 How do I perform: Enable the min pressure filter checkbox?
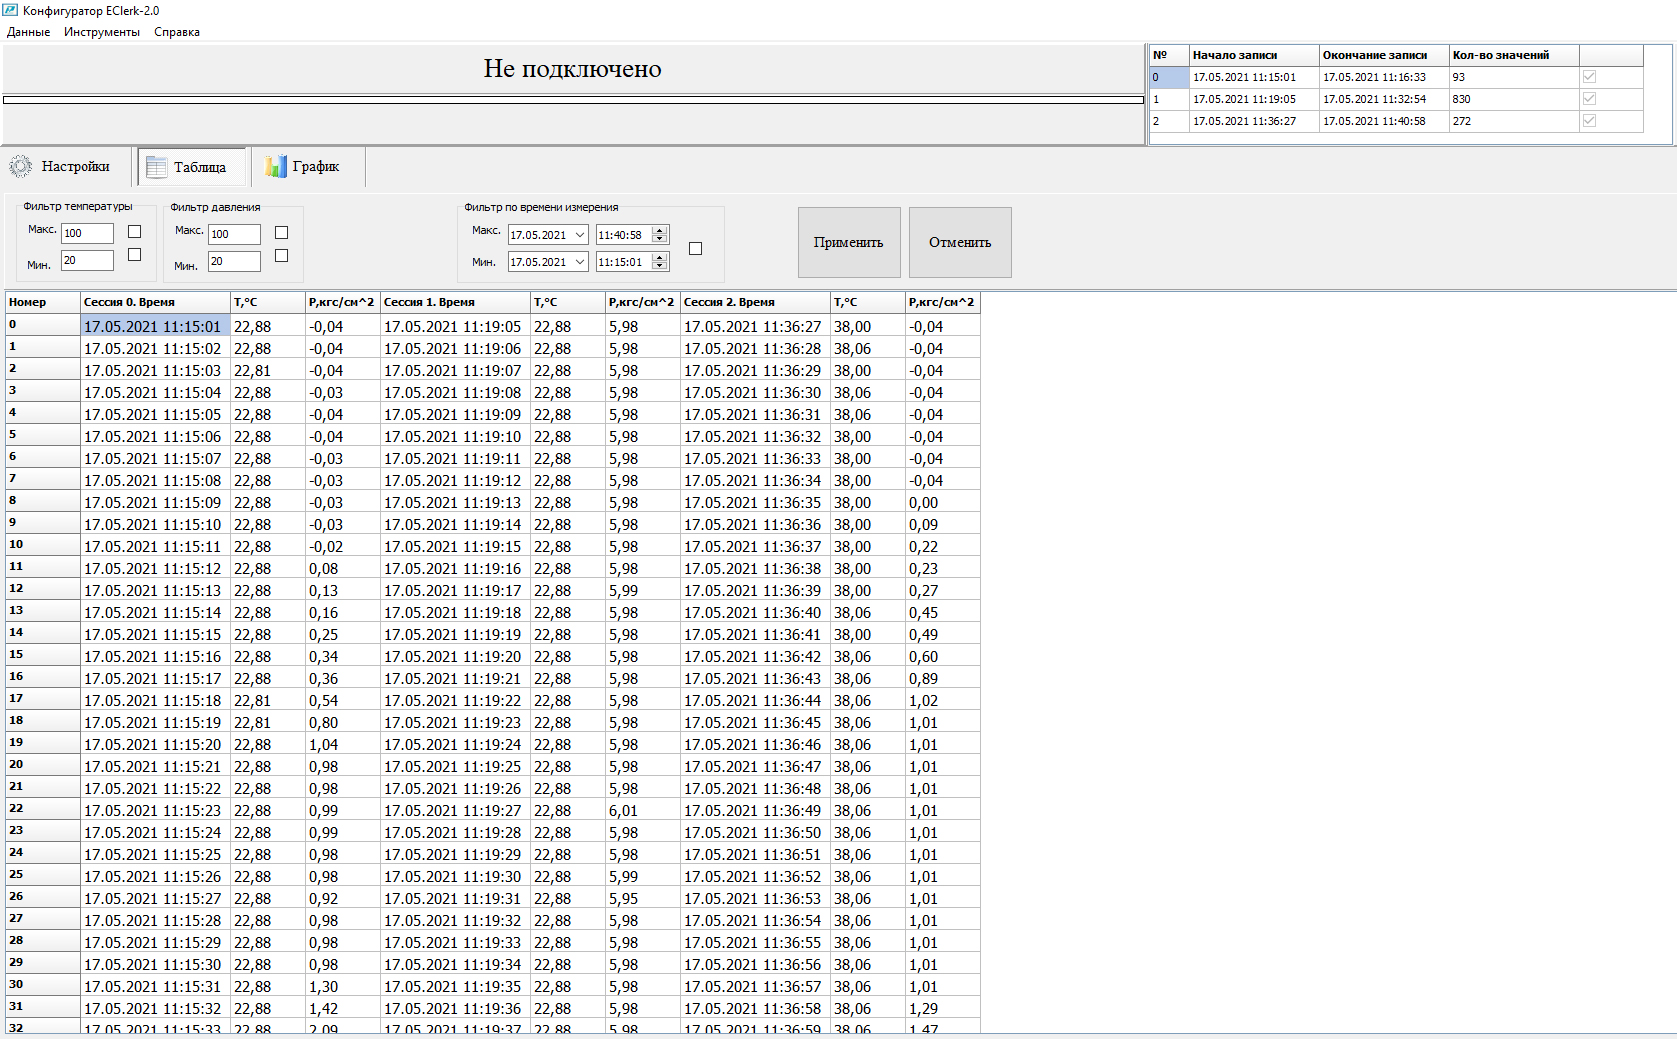(x=282, y=256)
